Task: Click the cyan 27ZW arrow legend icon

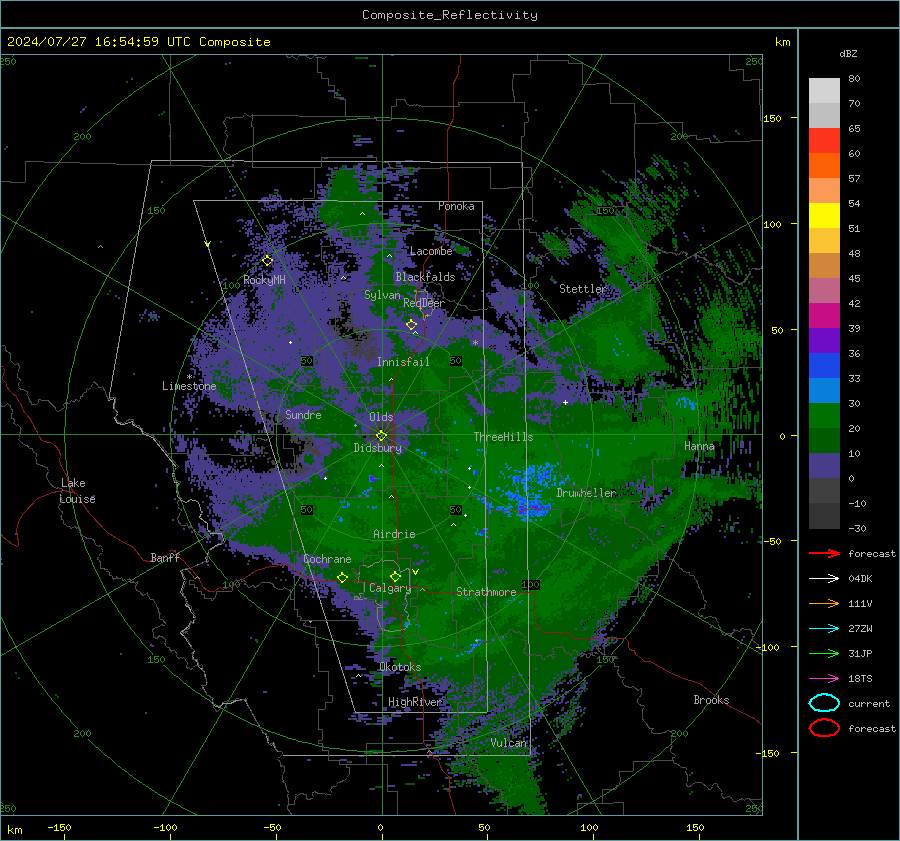Action: point(824,629)
